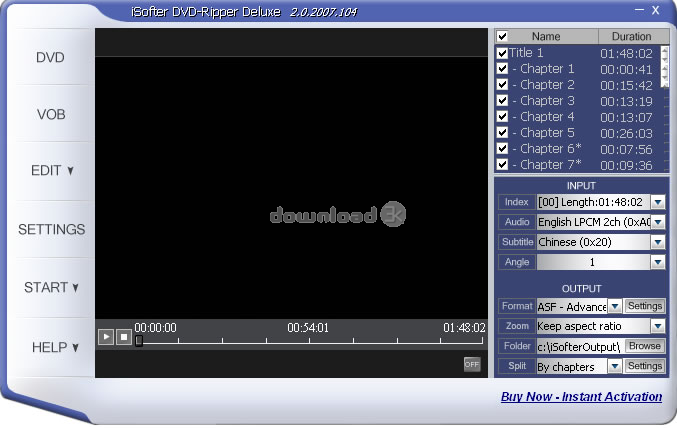Select the Chapter 1 row name
This screenshot has width=677, height=428.
(x=543, y=69)
